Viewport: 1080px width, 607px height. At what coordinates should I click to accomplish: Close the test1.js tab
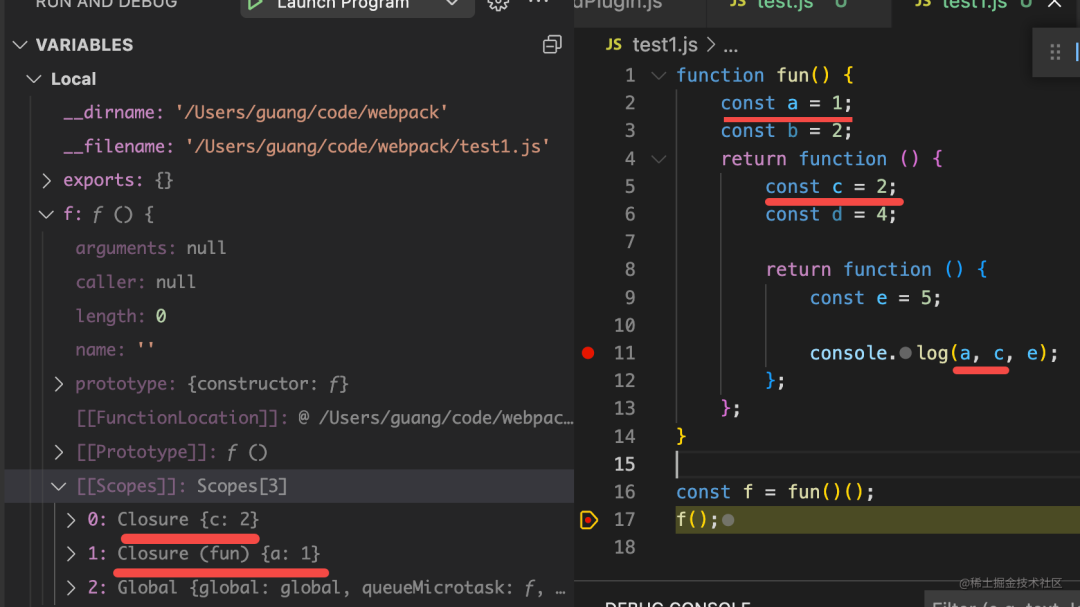click(1055, 4)
